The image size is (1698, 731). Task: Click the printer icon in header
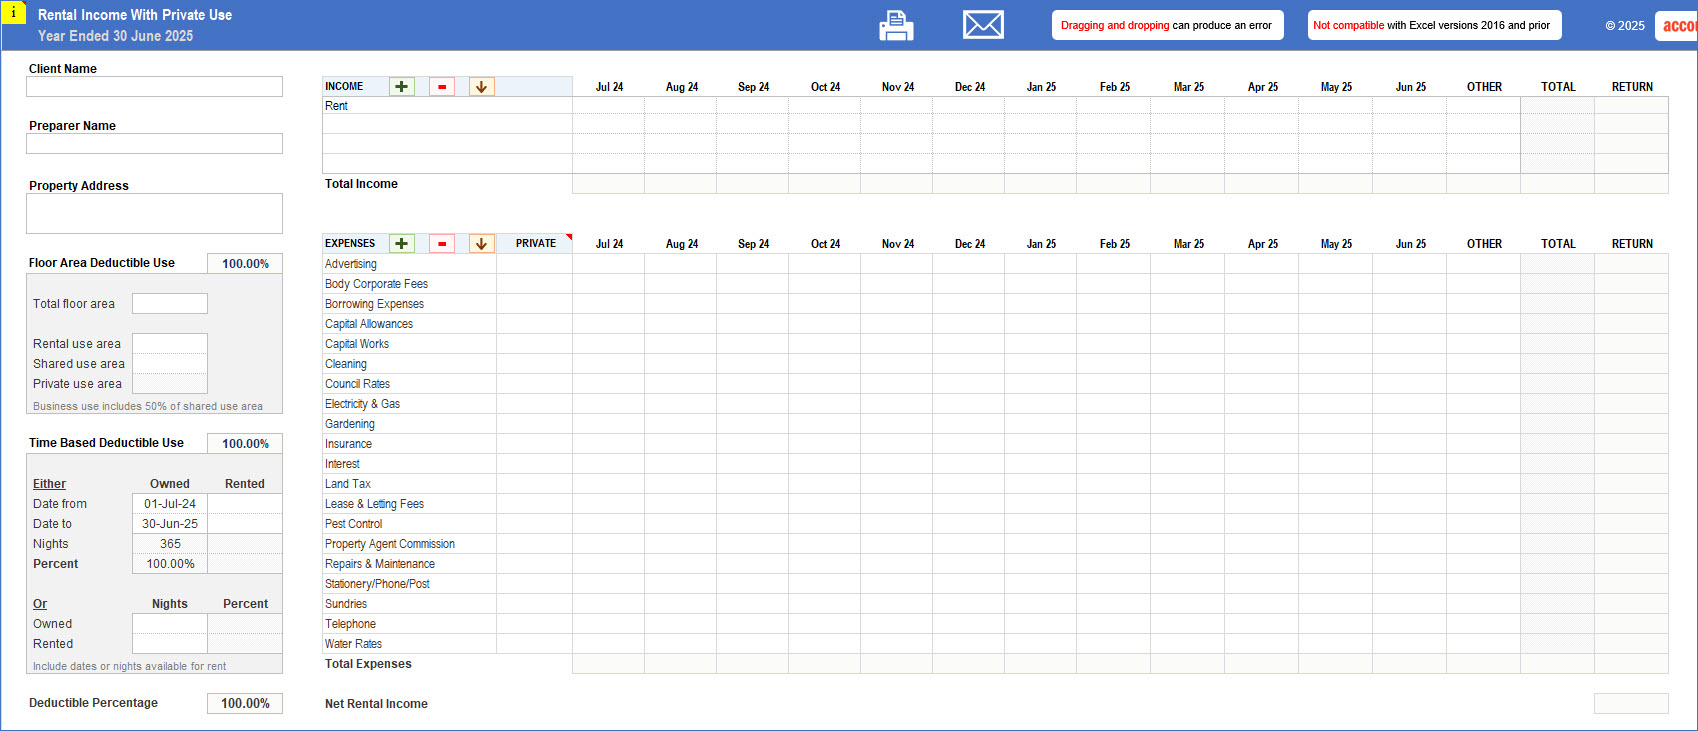(x=896, y=26)
